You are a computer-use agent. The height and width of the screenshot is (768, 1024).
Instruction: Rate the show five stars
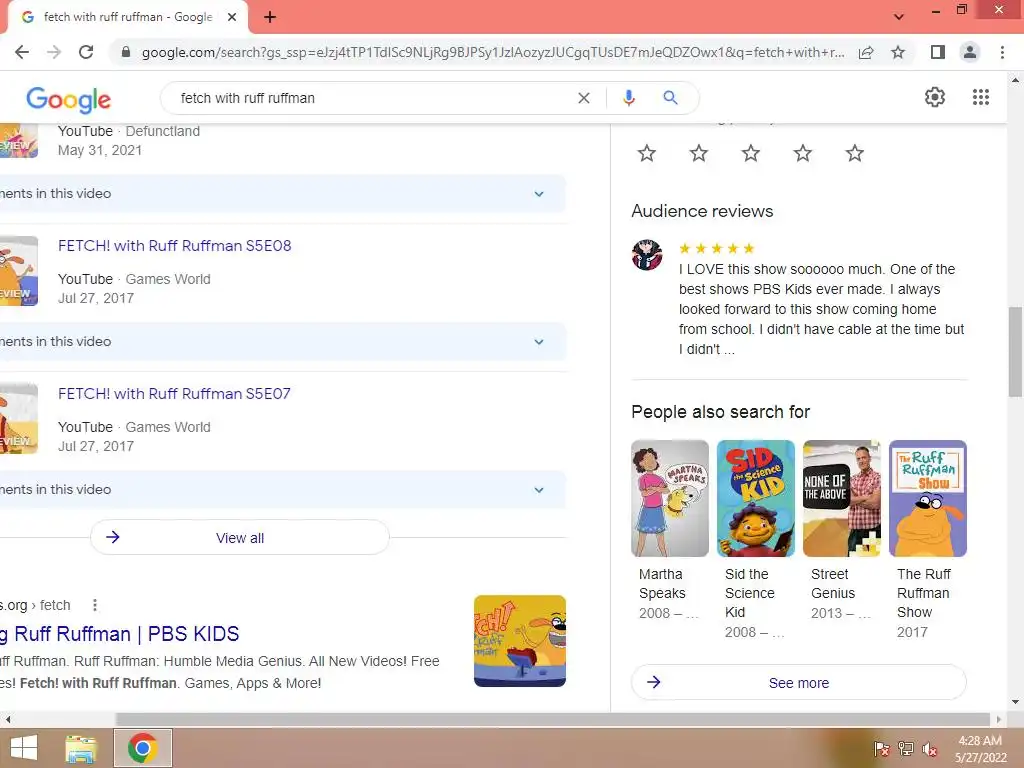[855, 153]
